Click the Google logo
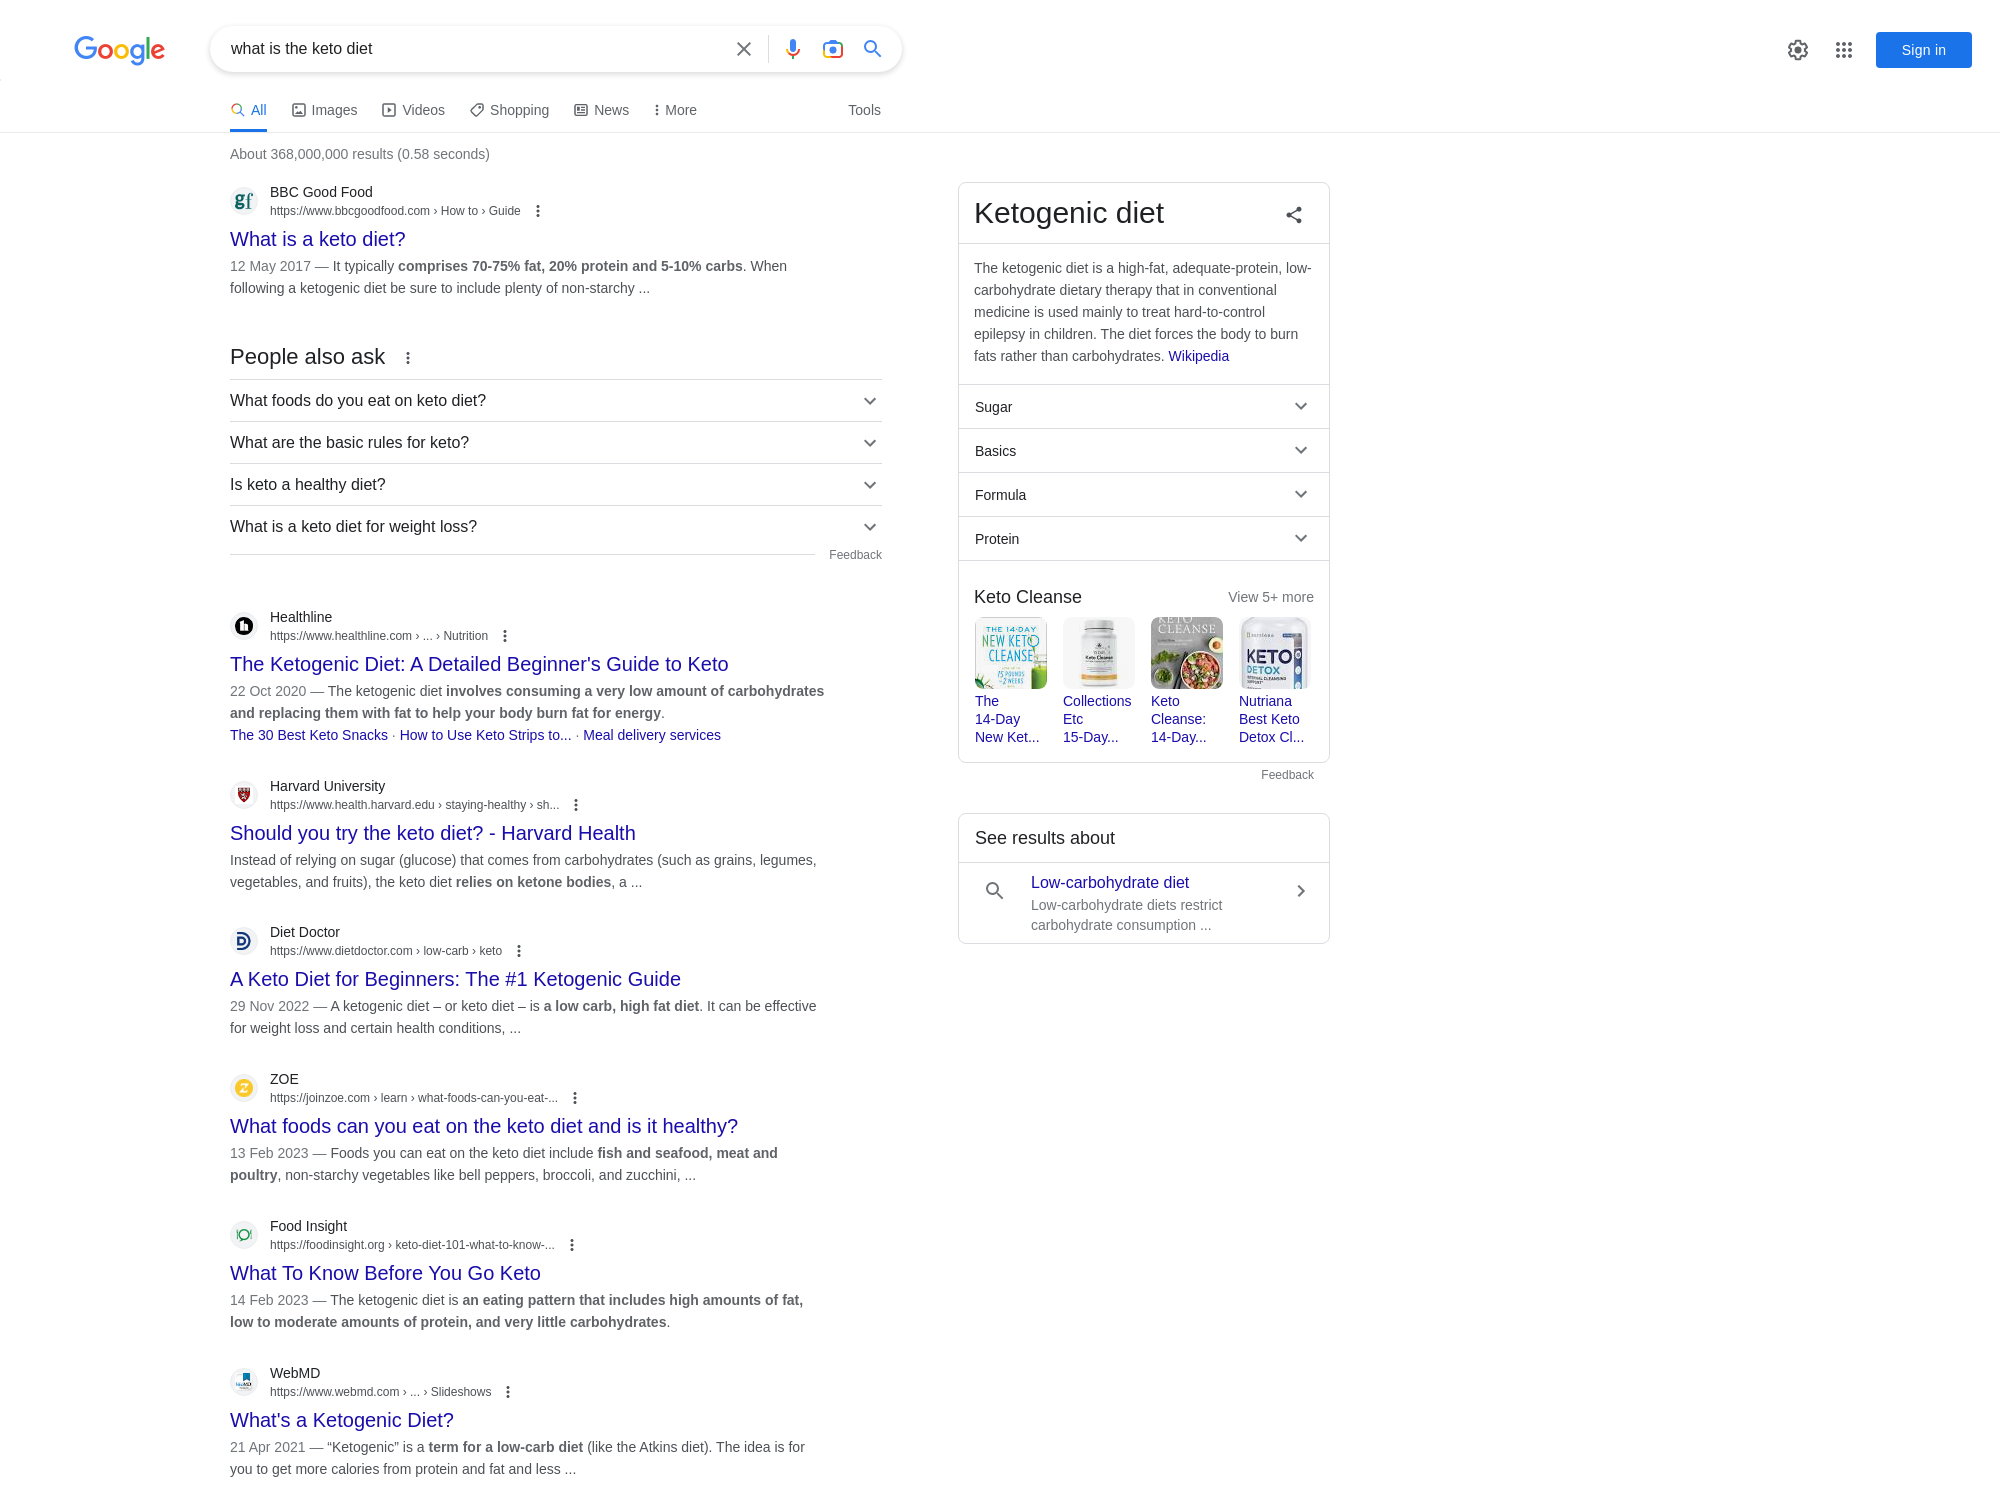 click(119, 49)
